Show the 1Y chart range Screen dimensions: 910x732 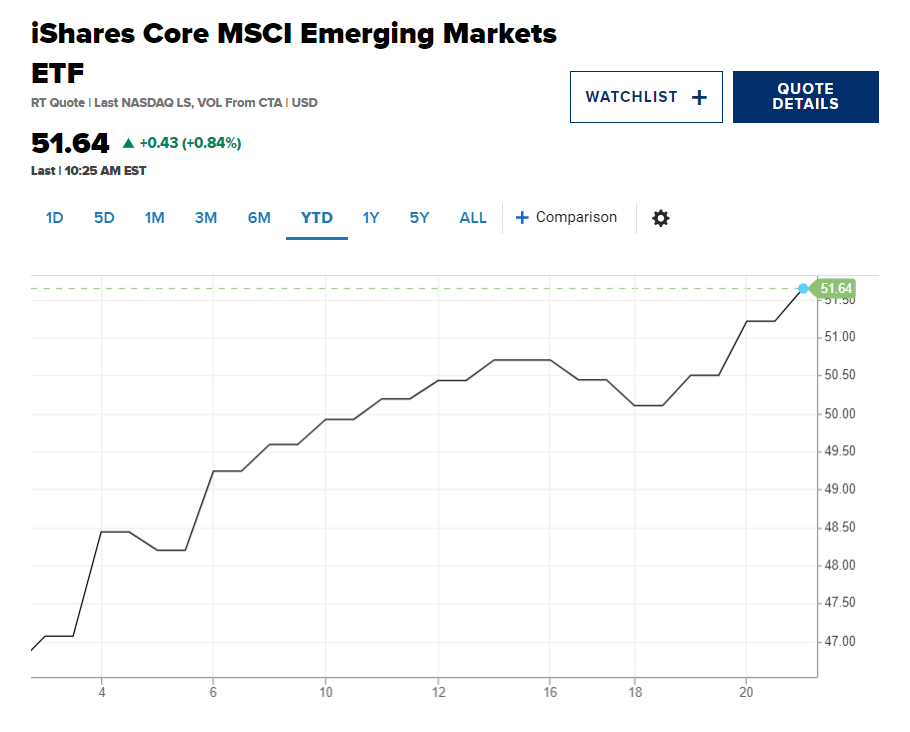[371, 218]
